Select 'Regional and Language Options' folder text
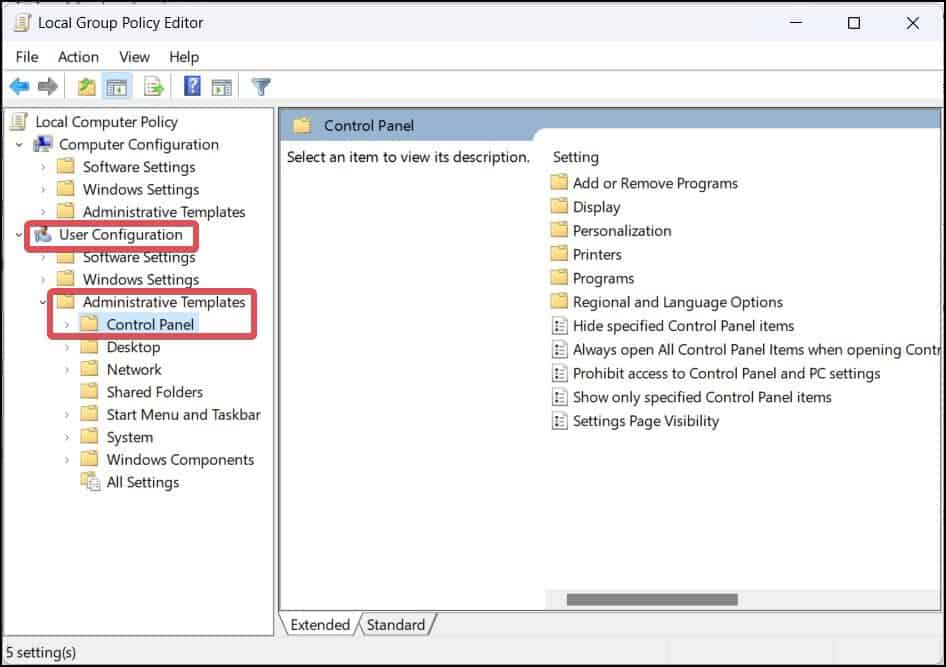 tap(678, 302)
